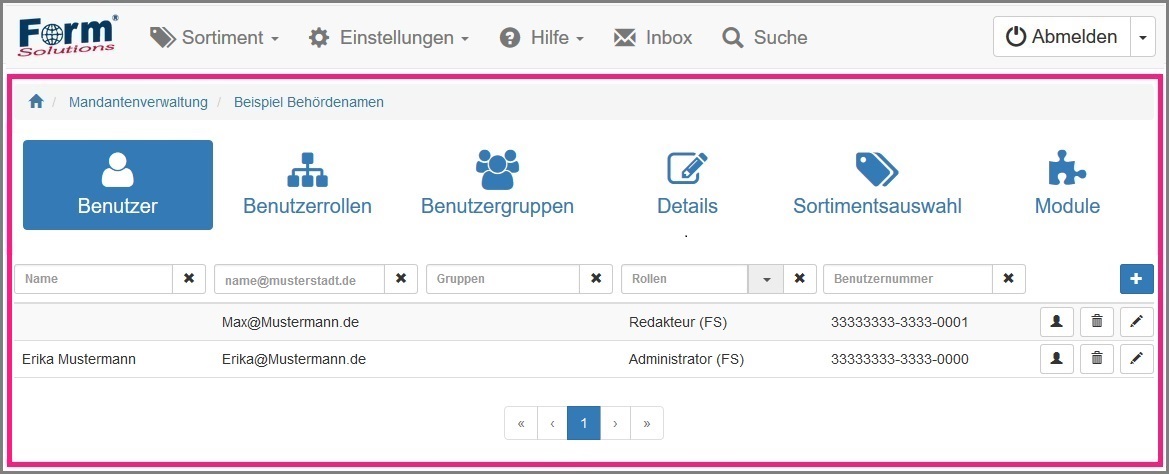Focus the Rollen filter field
The height and width of the screenshot is (474, 1169).
pos(684,279)
